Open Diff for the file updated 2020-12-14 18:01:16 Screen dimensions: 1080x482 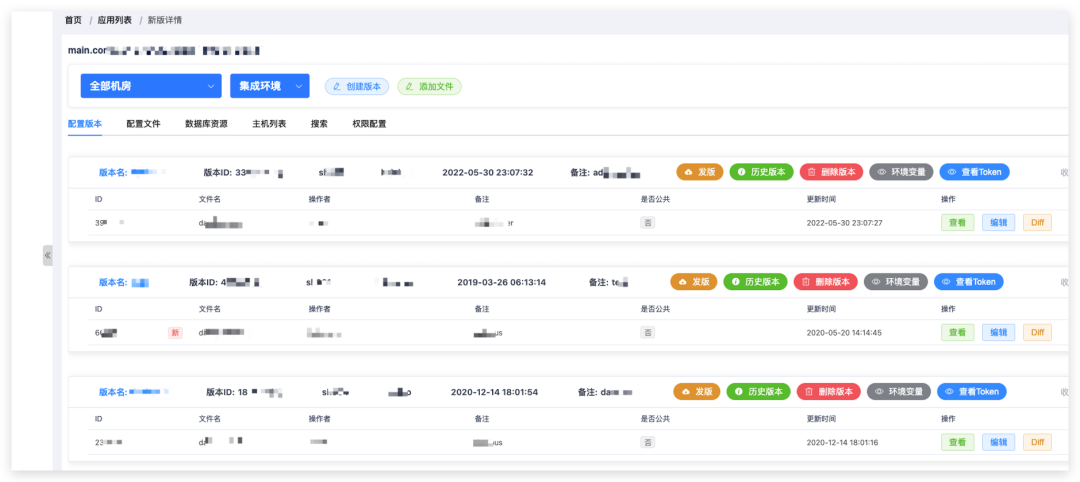(1037, 442)
